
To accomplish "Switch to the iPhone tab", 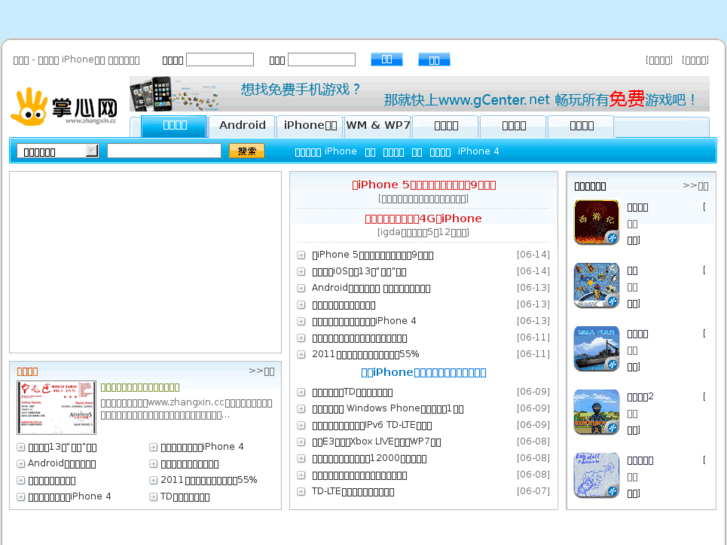I will pos(310,126).
